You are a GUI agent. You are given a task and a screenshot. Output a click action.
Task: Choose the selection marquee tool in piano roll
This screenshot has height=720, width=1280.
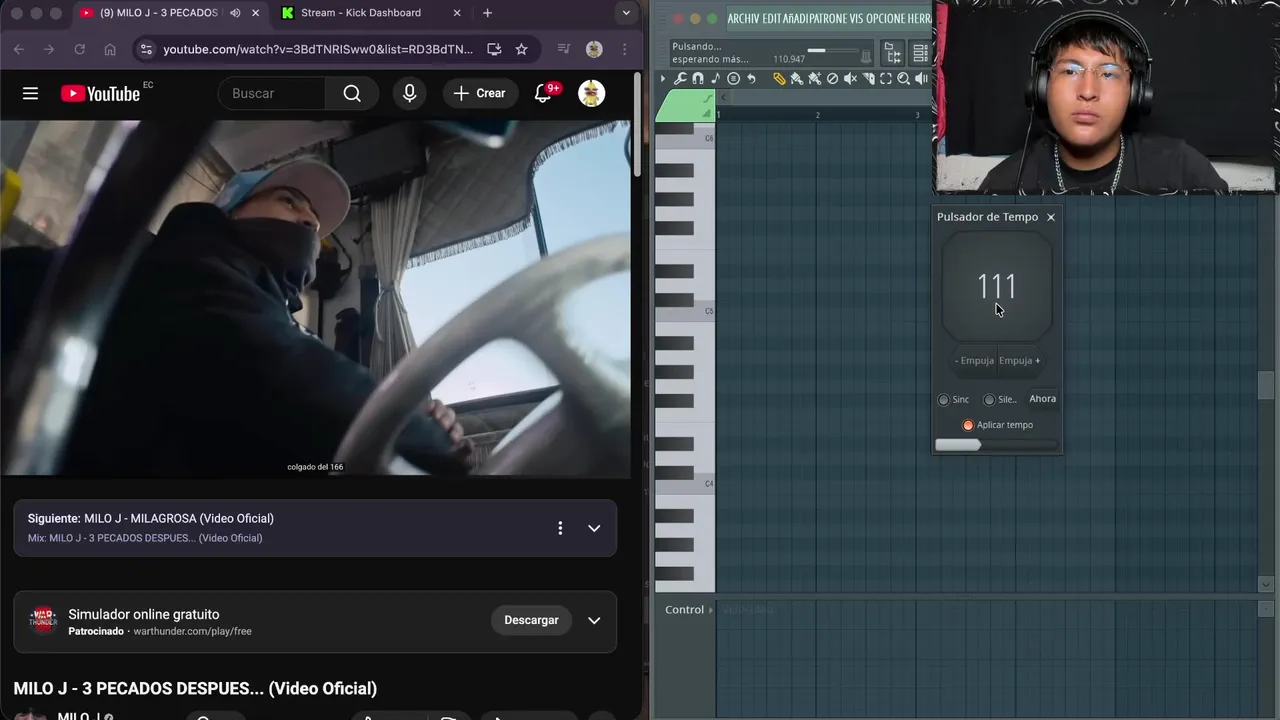tap(886, 79)
